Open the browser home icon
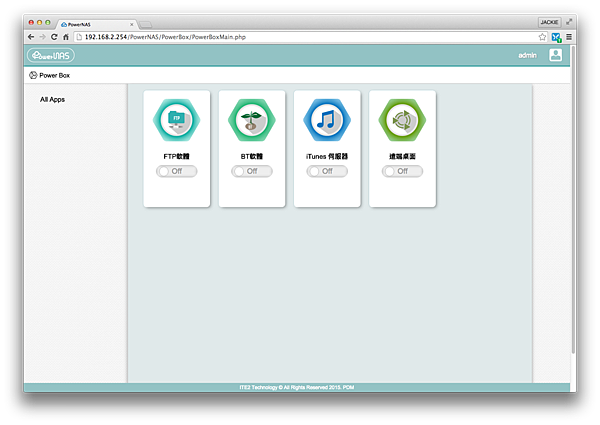The width and height of the screenshot is (600, 425). click(x=66, y=37)
